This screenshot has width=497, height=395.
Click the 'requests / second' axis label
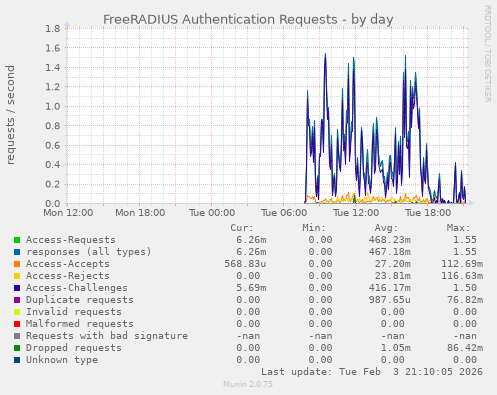click(10, 115)
